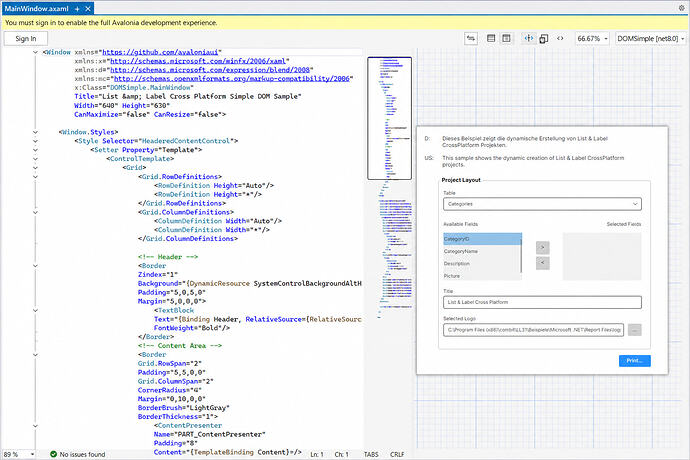
Task: Click the CornerRadius="4" code line
Action: [x=170, y=390]
